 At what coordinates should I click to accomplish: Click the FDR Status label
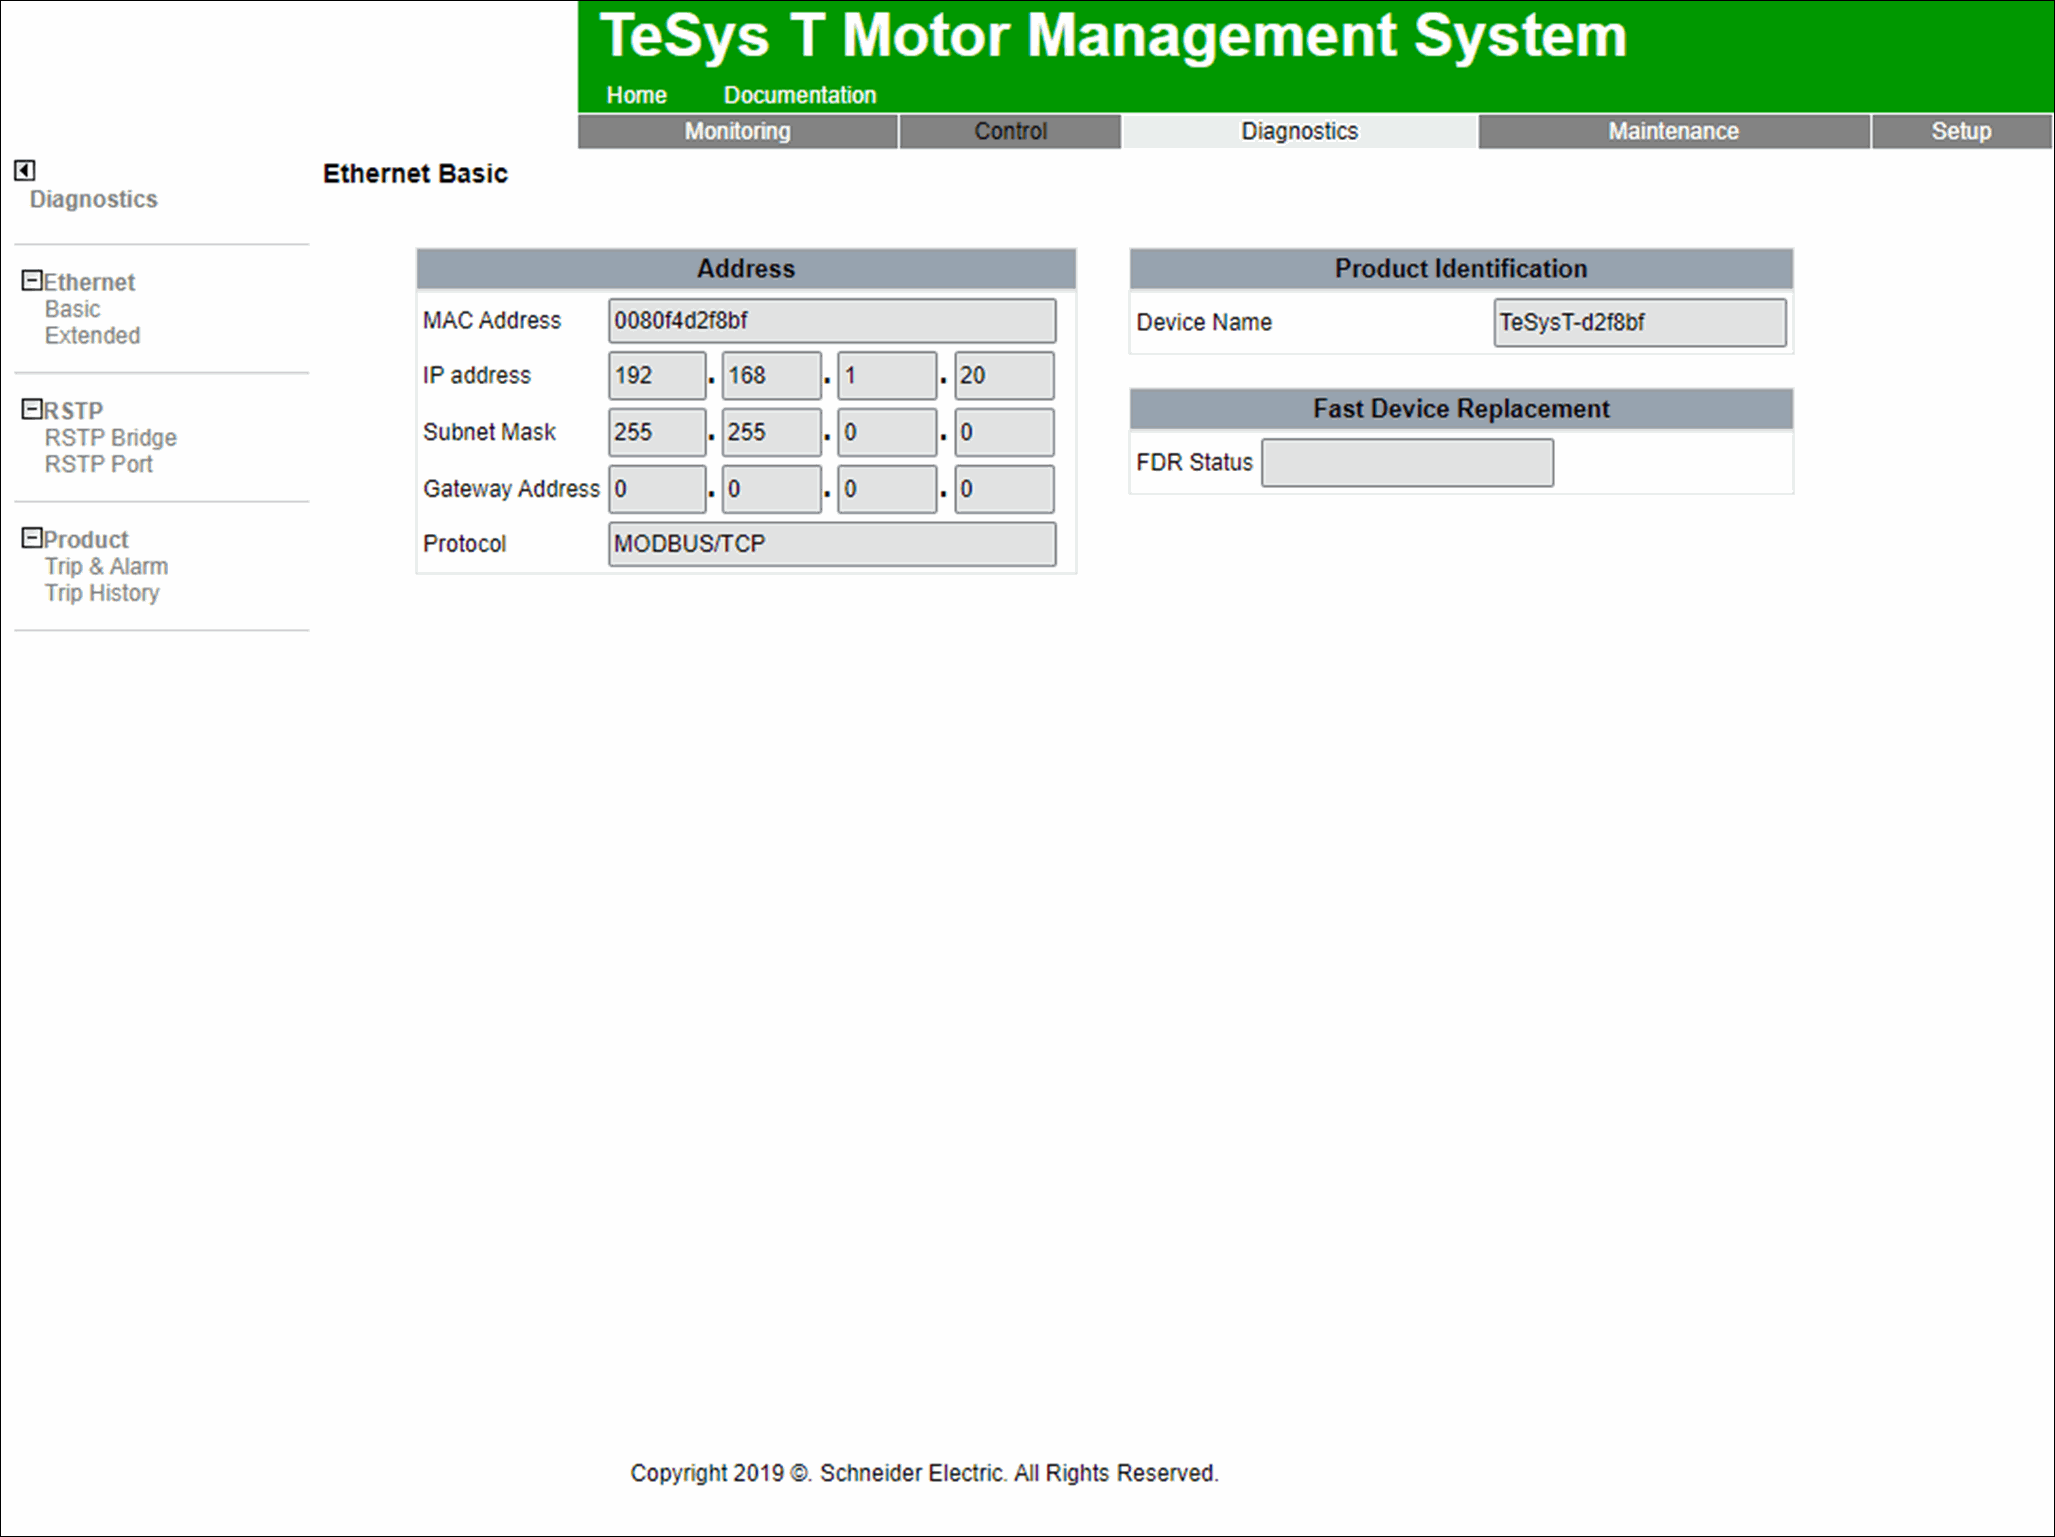1194,463
